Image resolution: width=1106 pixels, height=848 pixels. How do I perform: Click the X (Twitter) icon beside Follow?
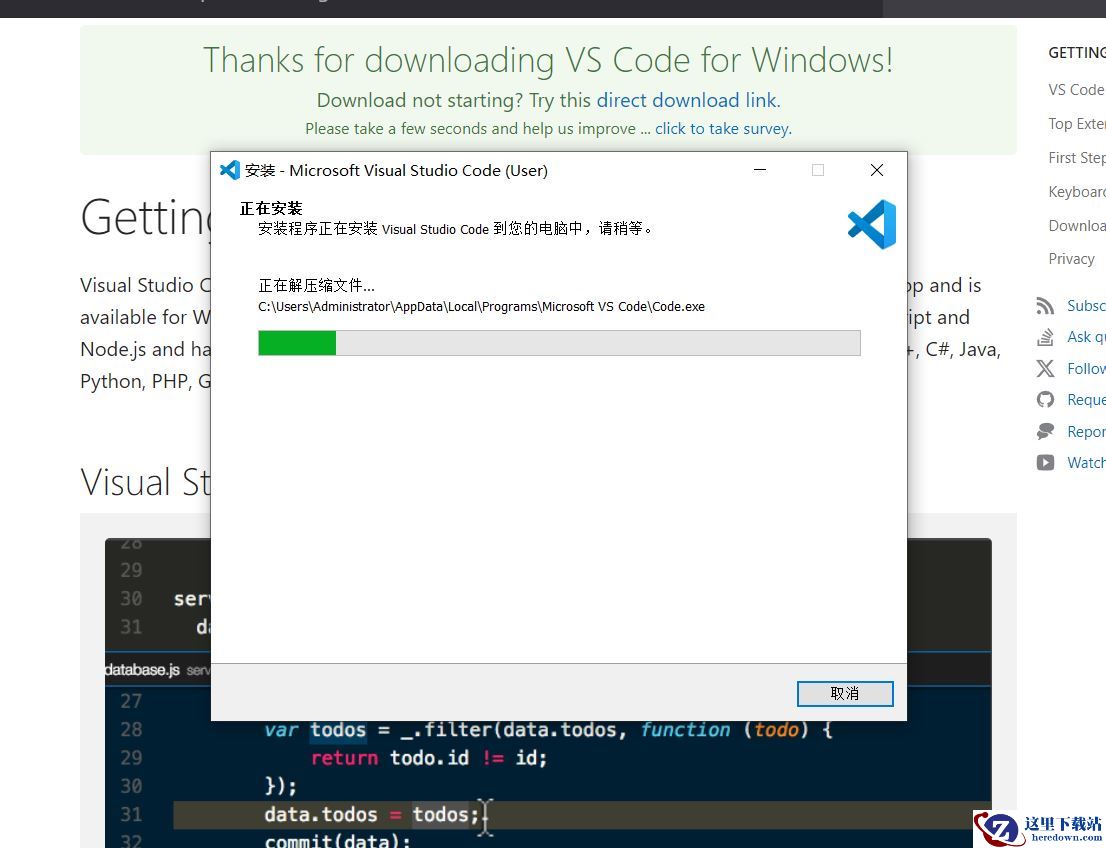click(x=1045, y=368)
